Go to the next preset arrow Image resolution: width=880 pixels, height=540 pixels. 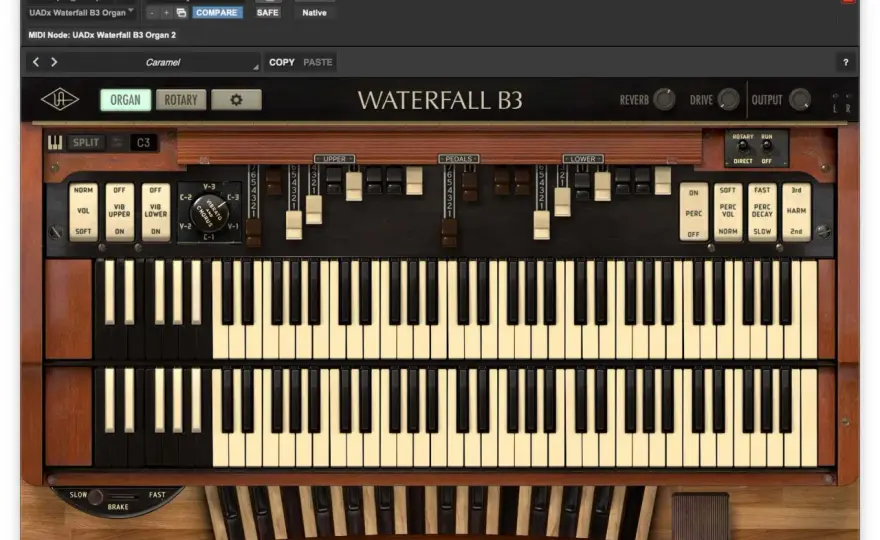coord(54,62)
